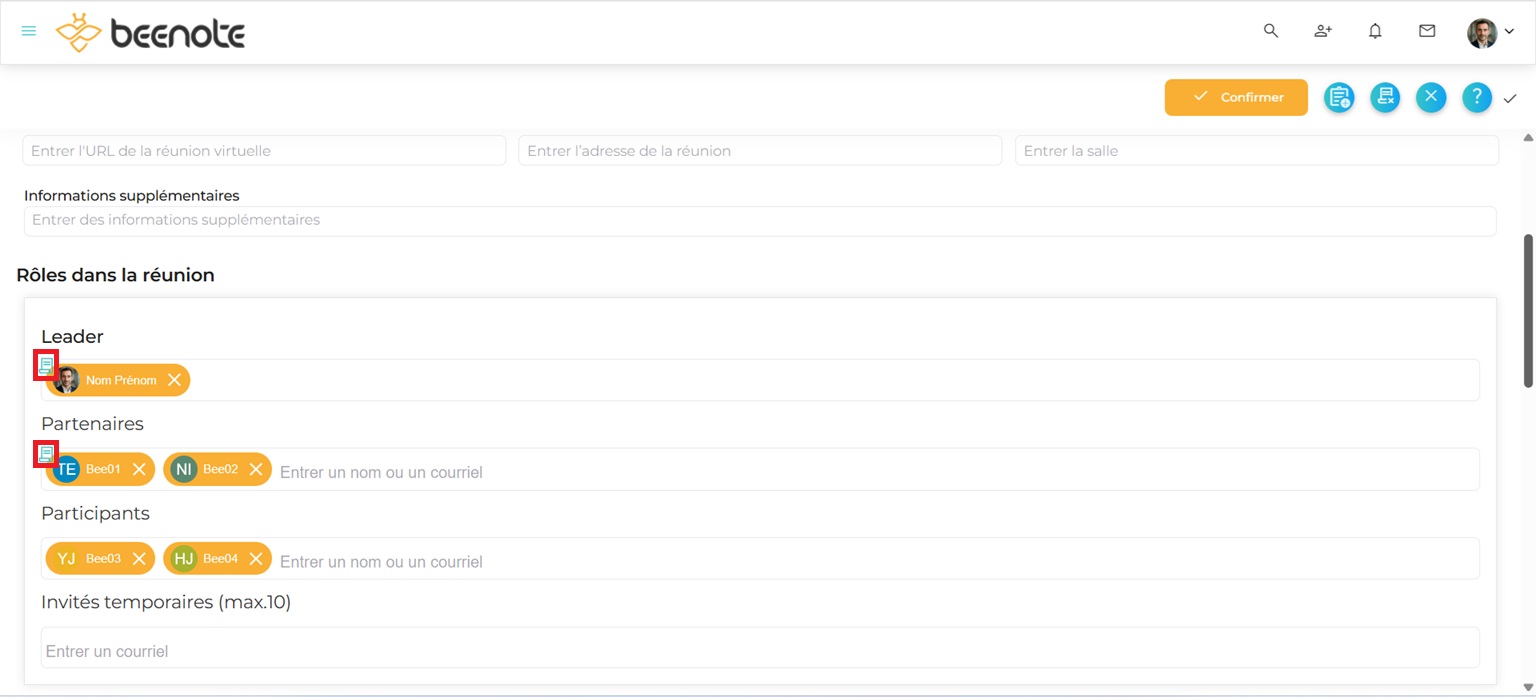Remove Bee04 from Participants
Image resolution: width=1536 pixels, height=697 pixels.
coord(256,559)
